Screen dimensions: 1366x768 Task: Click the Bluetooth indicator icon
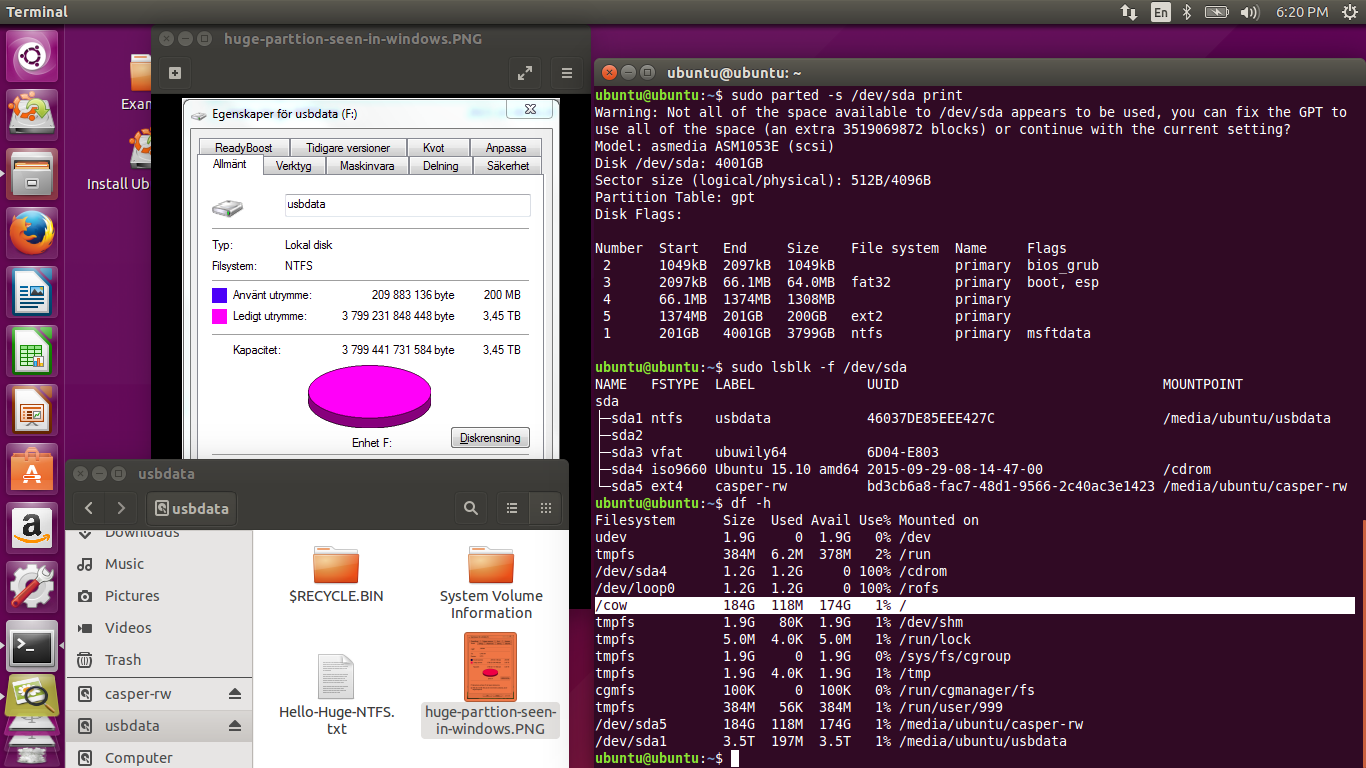coord(1188,12)
